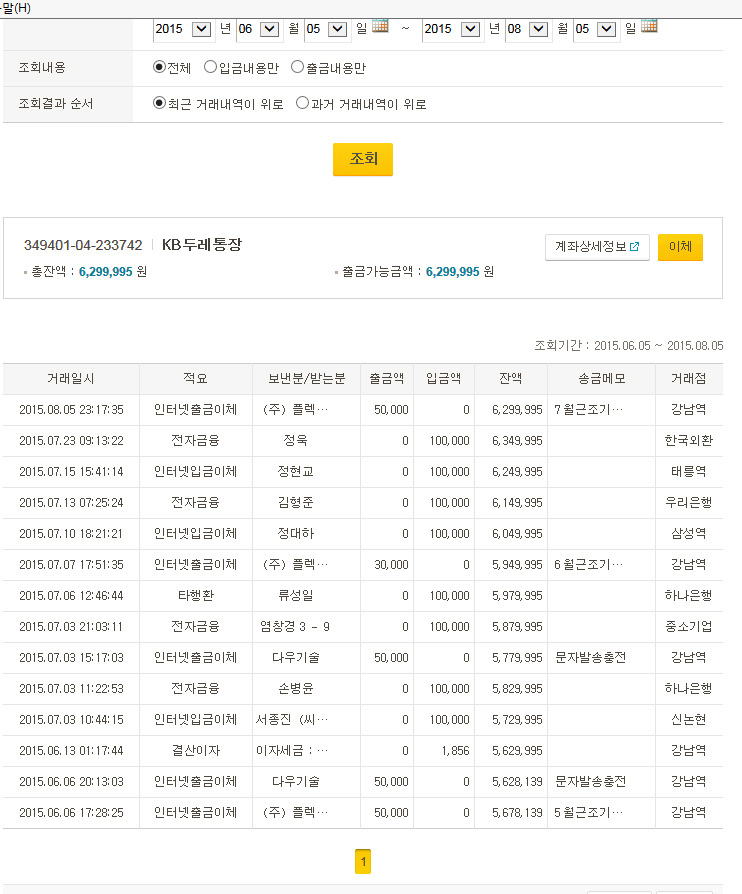742x894 pixels.
Task: Click the 문자발송충전 memo on 2015.07.03
Action: click(x=590, y=658)
